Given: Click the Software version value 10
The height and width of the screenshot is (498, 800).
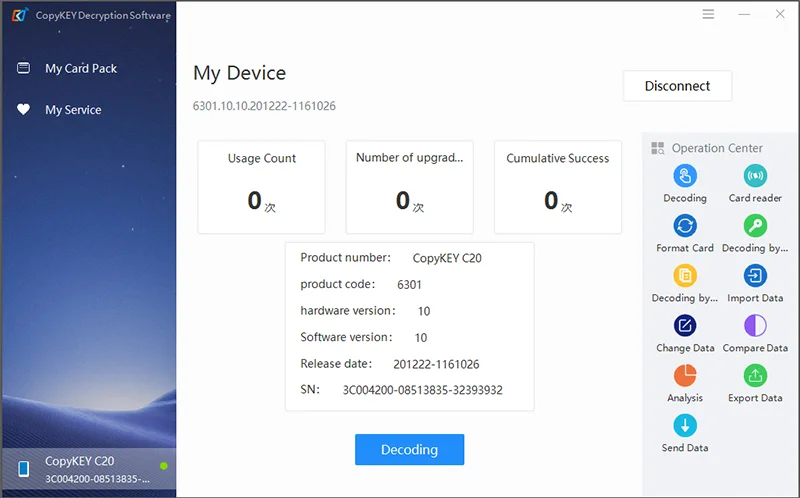Looking at the screenshot, I should (x=420, y=338).
